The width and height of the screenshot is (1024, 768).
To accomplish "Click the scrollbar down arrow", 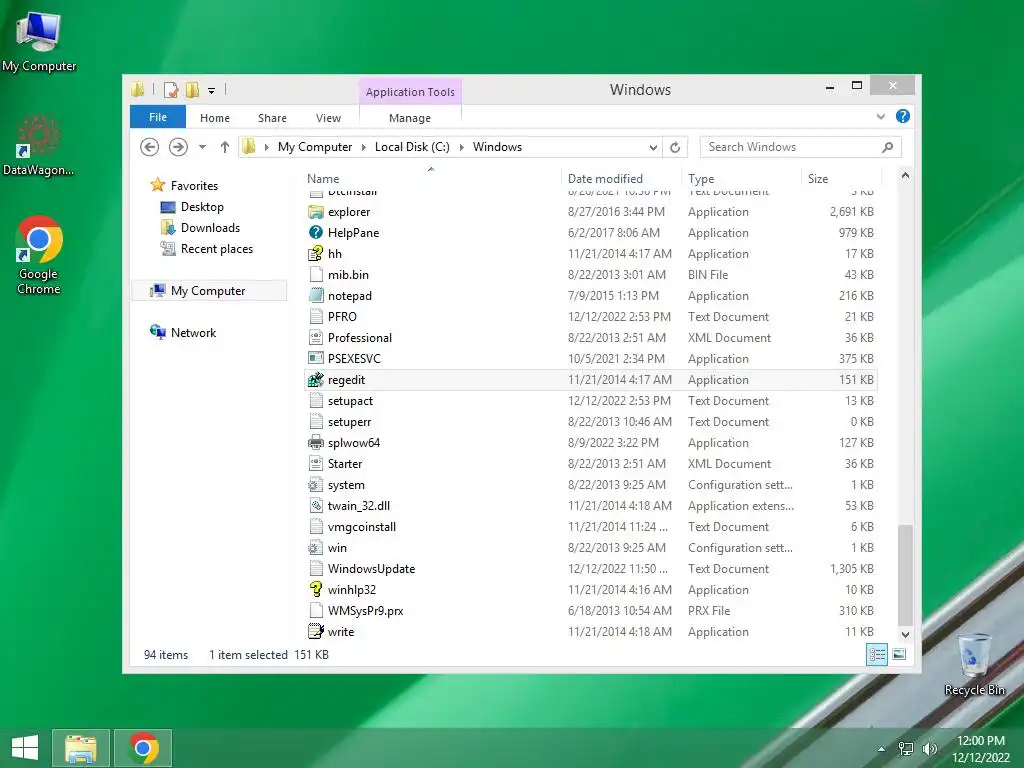I will [905, 634].
